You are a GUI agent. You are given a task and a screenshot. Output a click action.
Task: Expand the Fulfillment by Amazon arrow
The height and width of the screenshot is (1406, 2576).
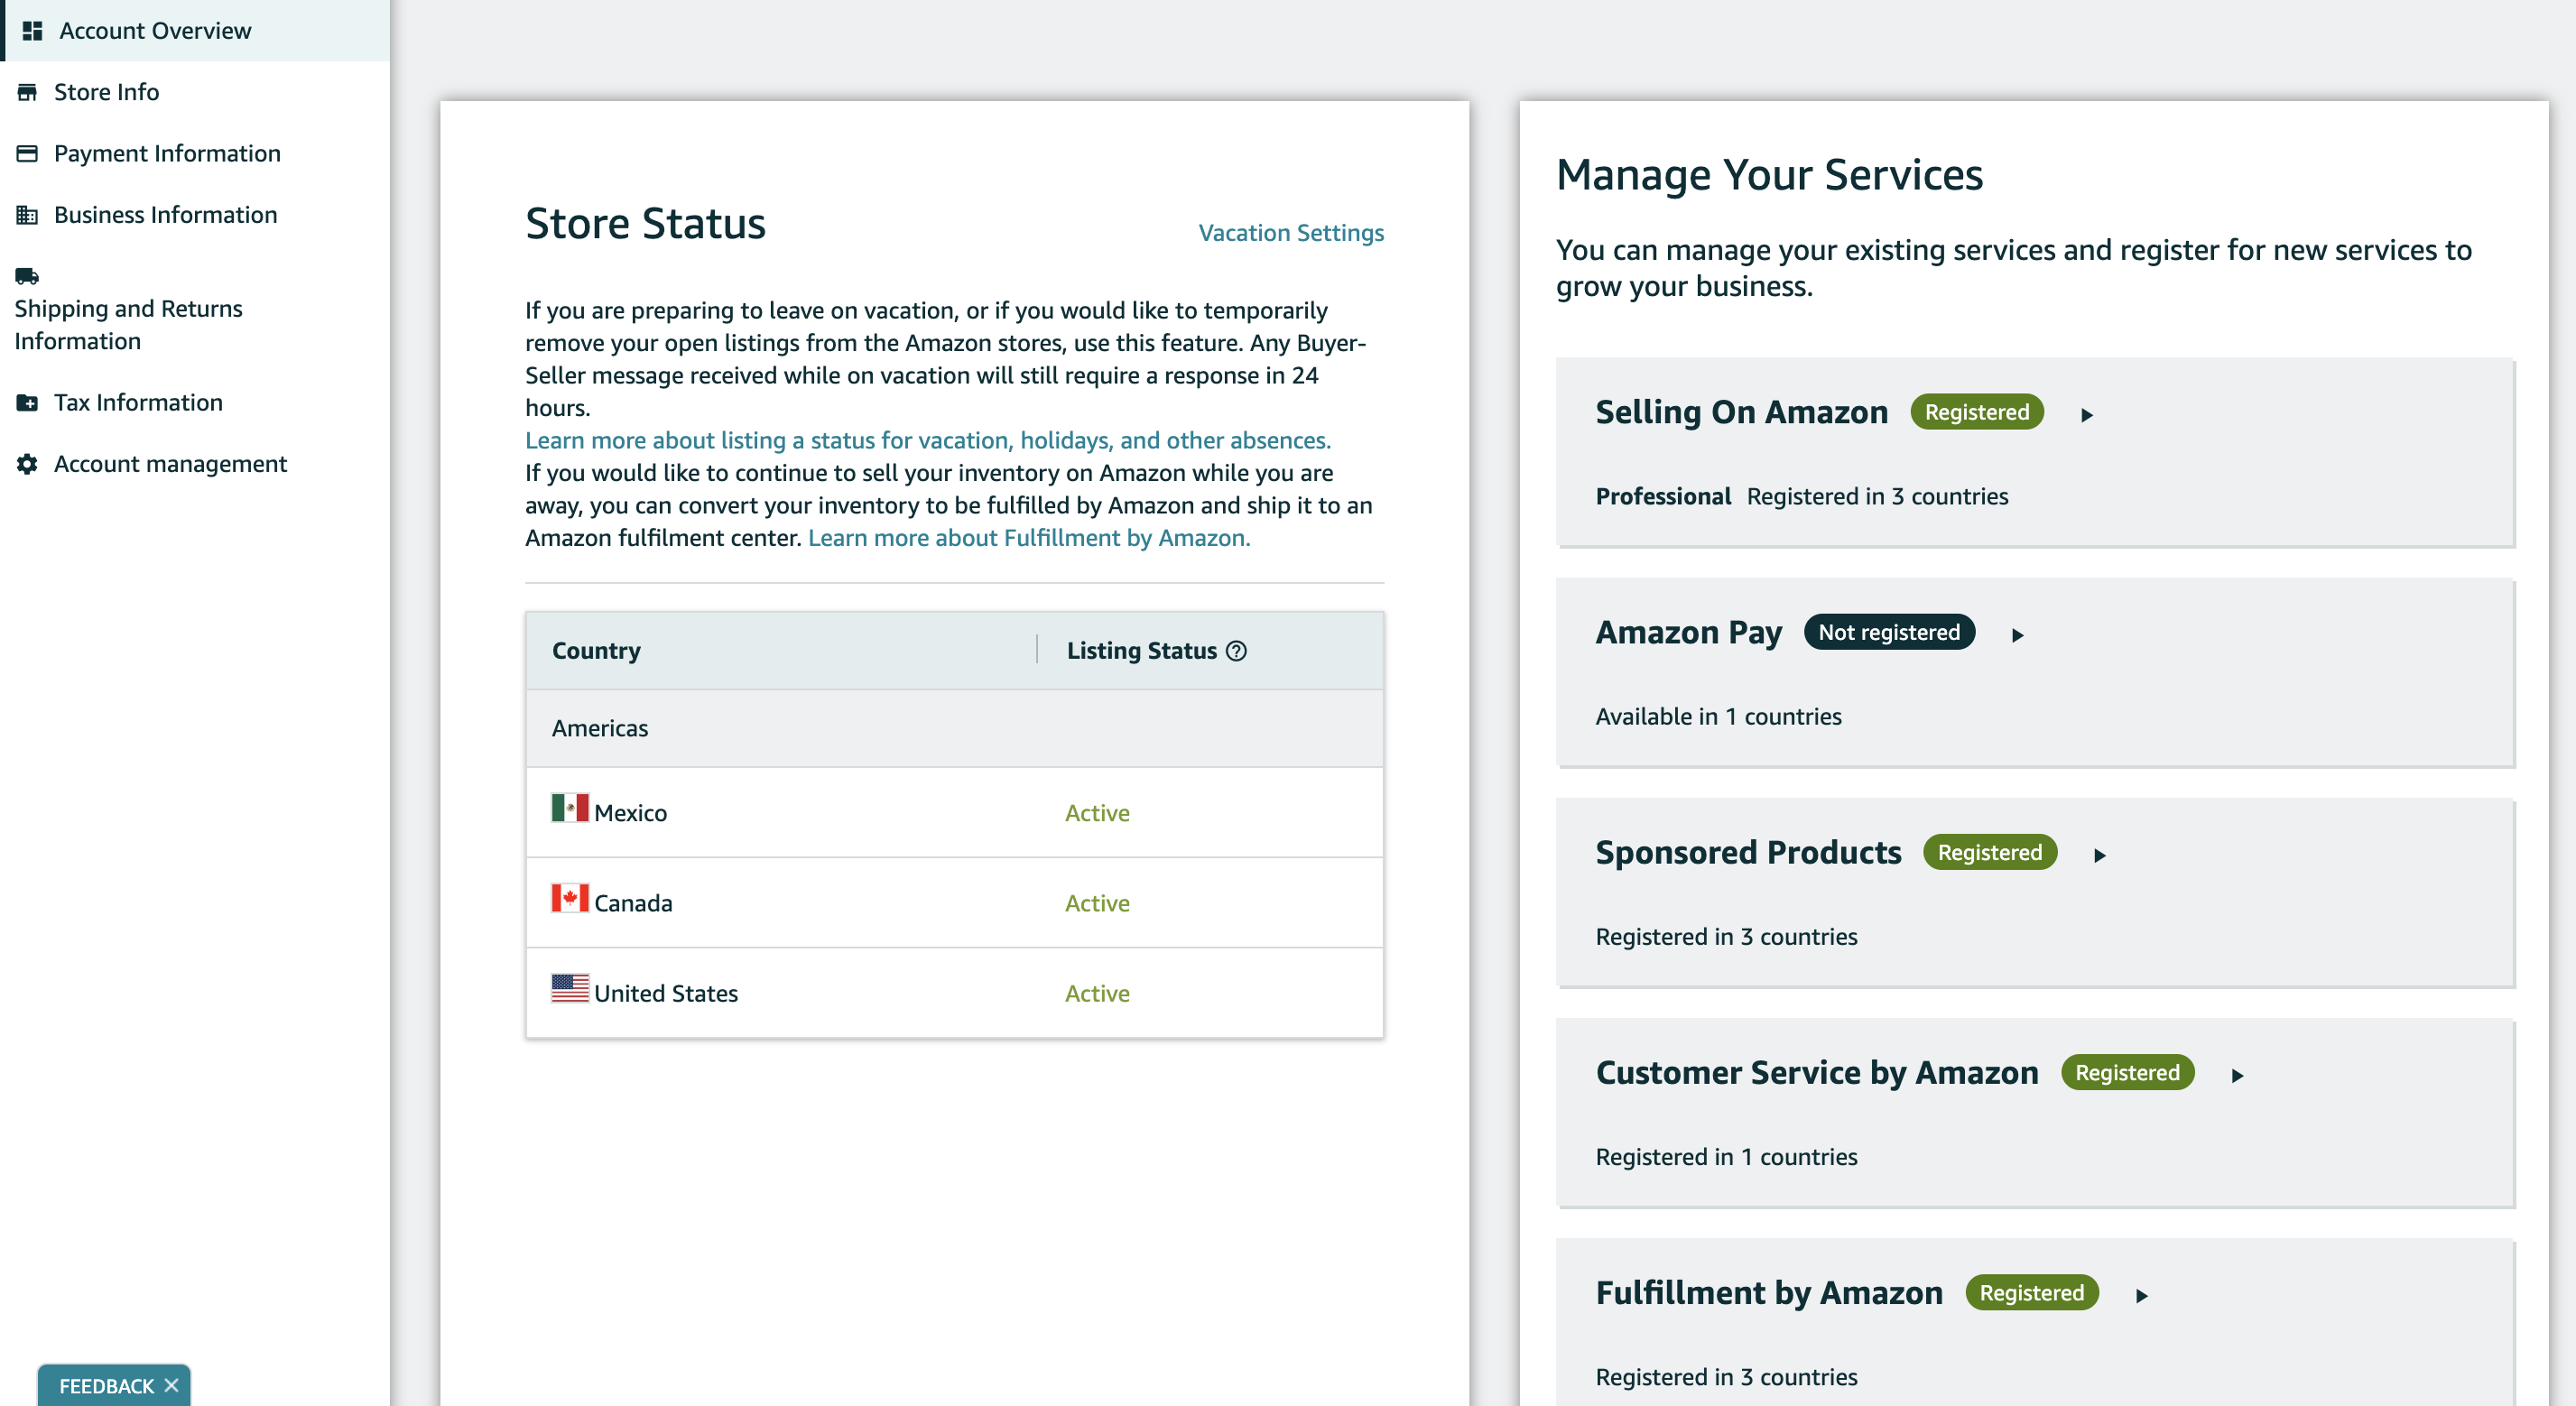pos(2142,1295)
